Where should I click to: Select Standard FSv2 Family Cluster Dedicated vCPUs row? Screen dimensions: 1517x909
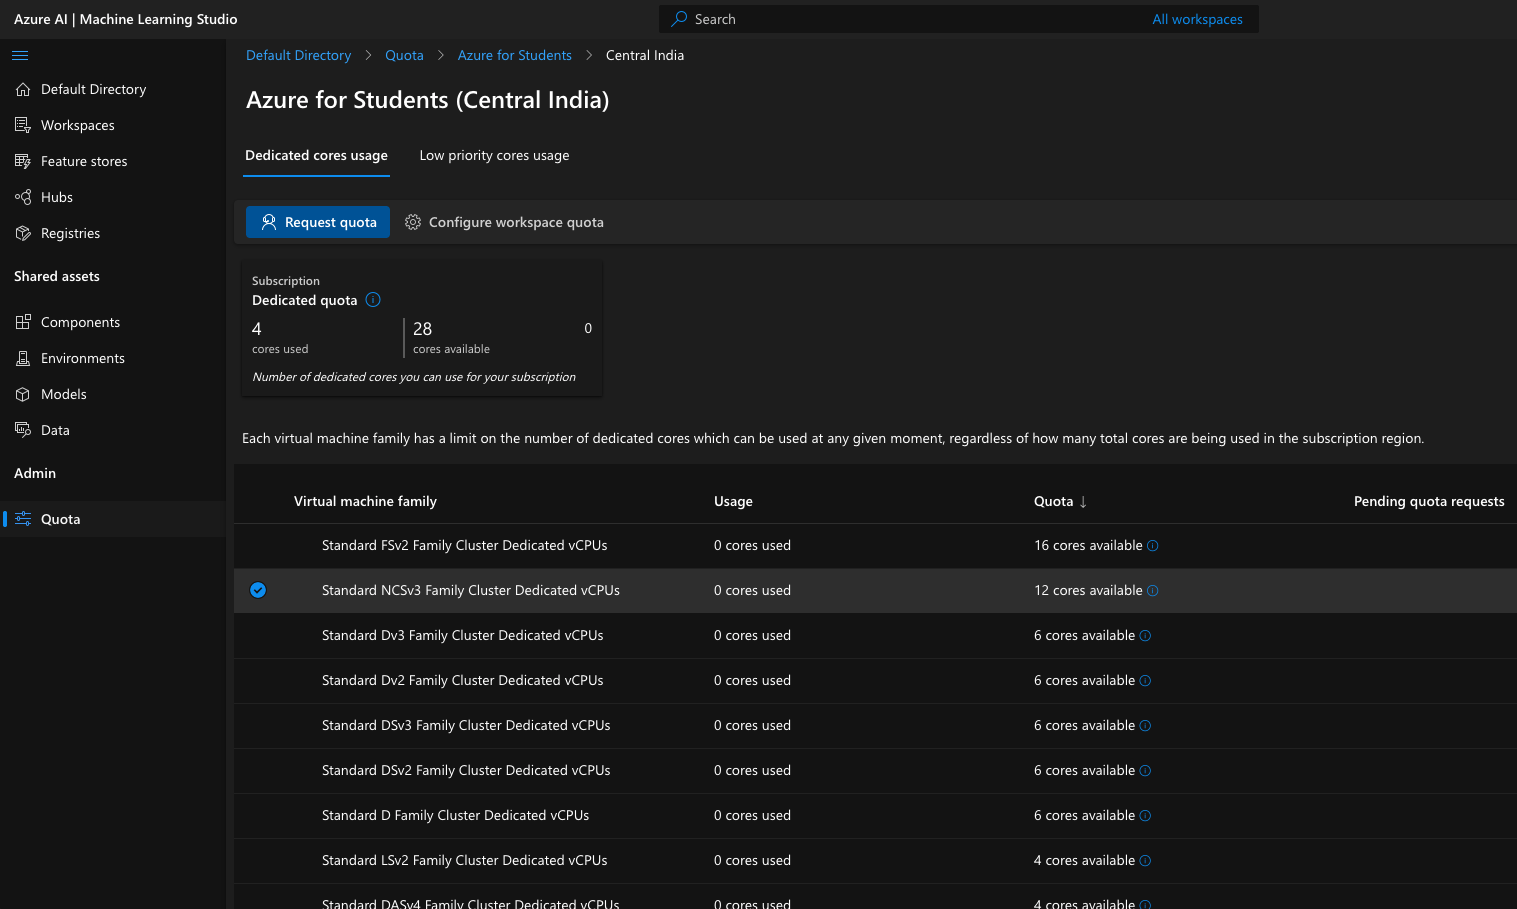(875, 546)
